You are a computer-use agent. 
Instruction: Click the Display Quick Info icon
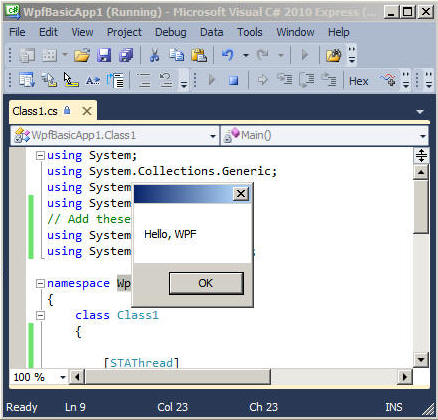point(71,80)
